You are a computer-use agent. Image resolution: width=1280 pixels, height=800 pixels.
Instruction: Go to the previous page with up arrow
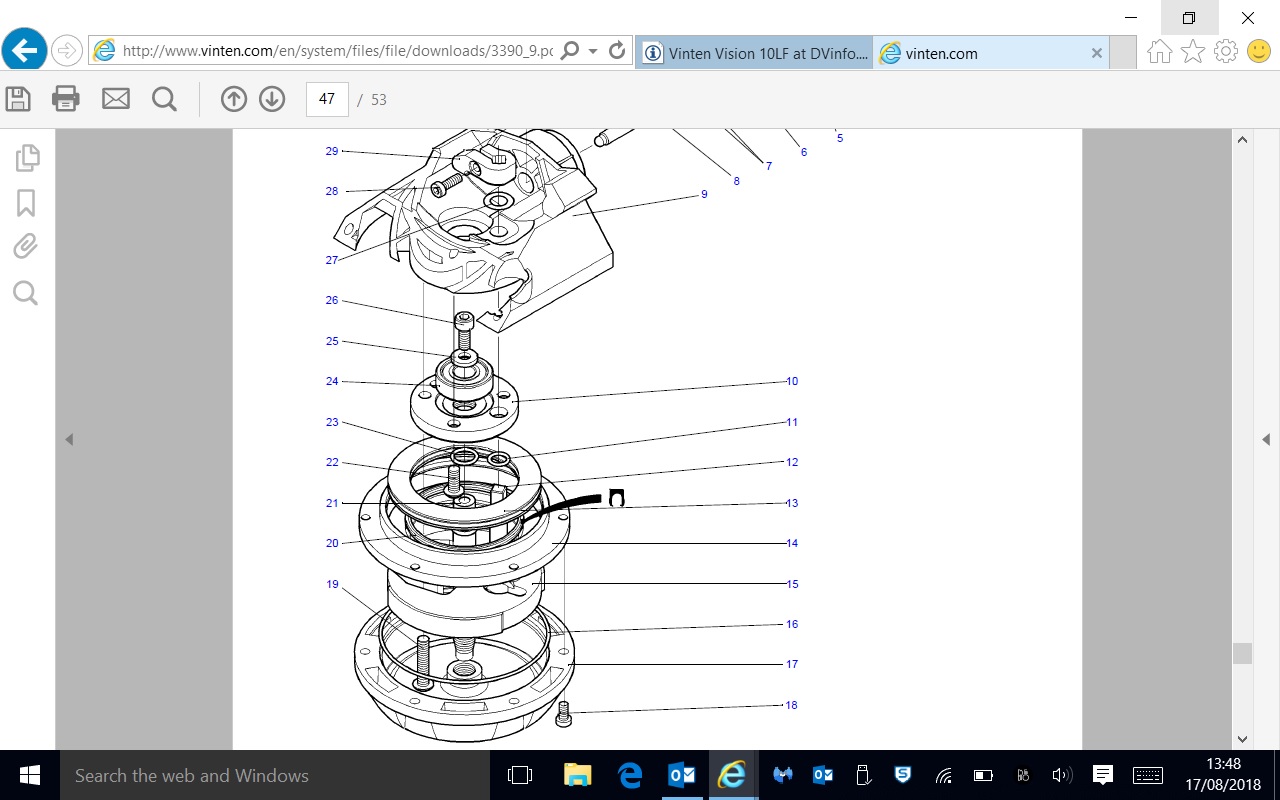click(234, 99)
